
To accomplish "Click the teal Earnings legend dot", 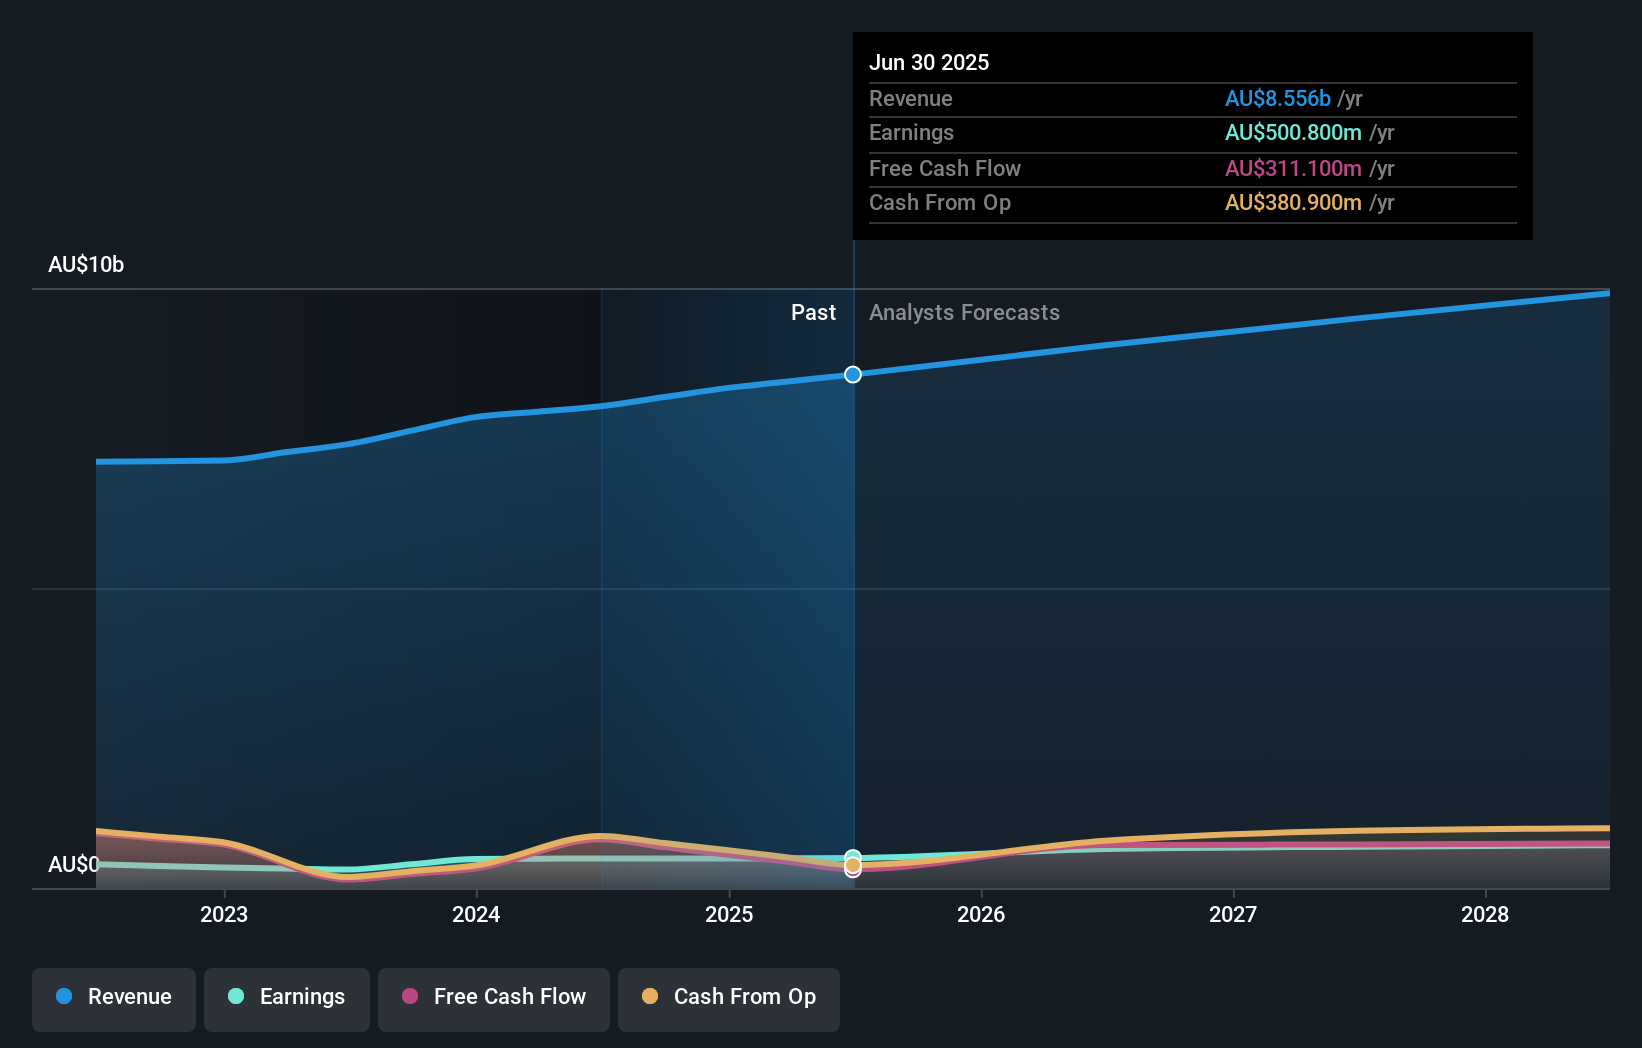I will [x=236, y=996].
